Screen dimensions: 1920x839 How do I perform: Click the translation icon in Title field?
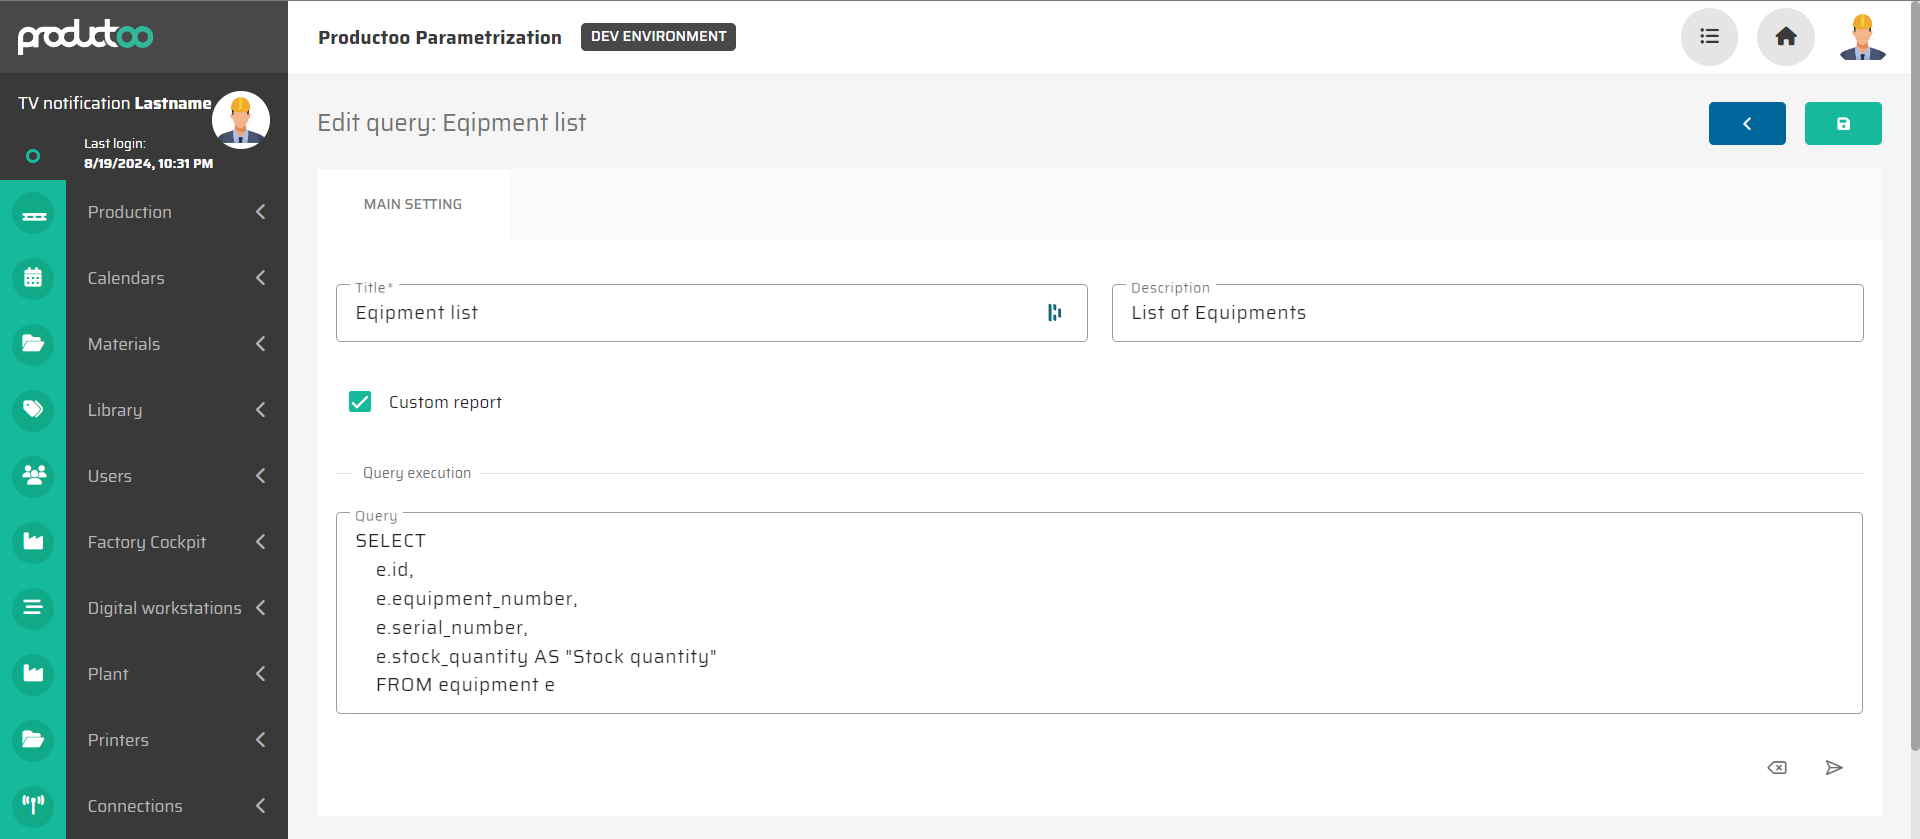[x=1054, y=313]
